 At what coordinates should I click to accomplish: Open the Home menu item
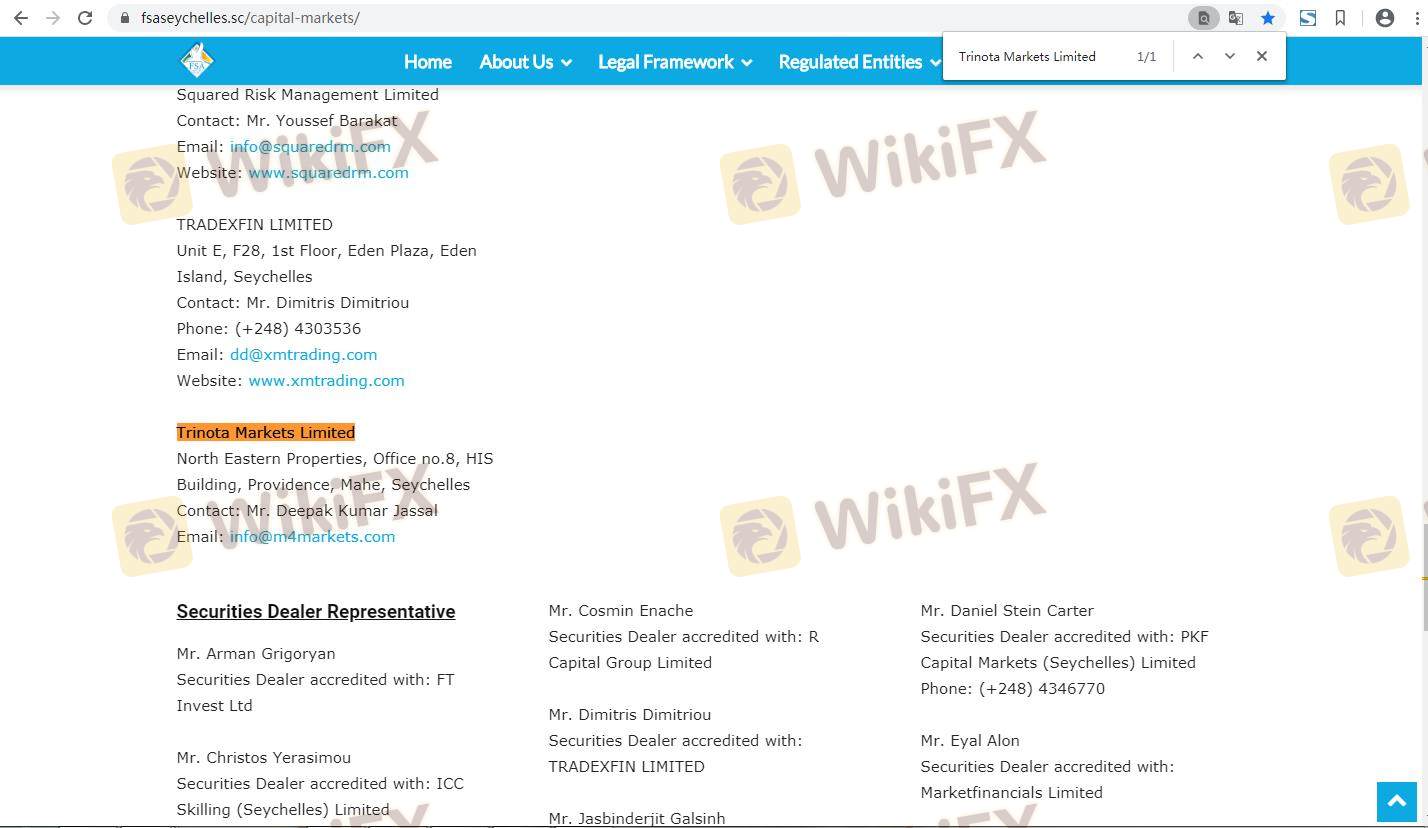click(x=427, y=62)
